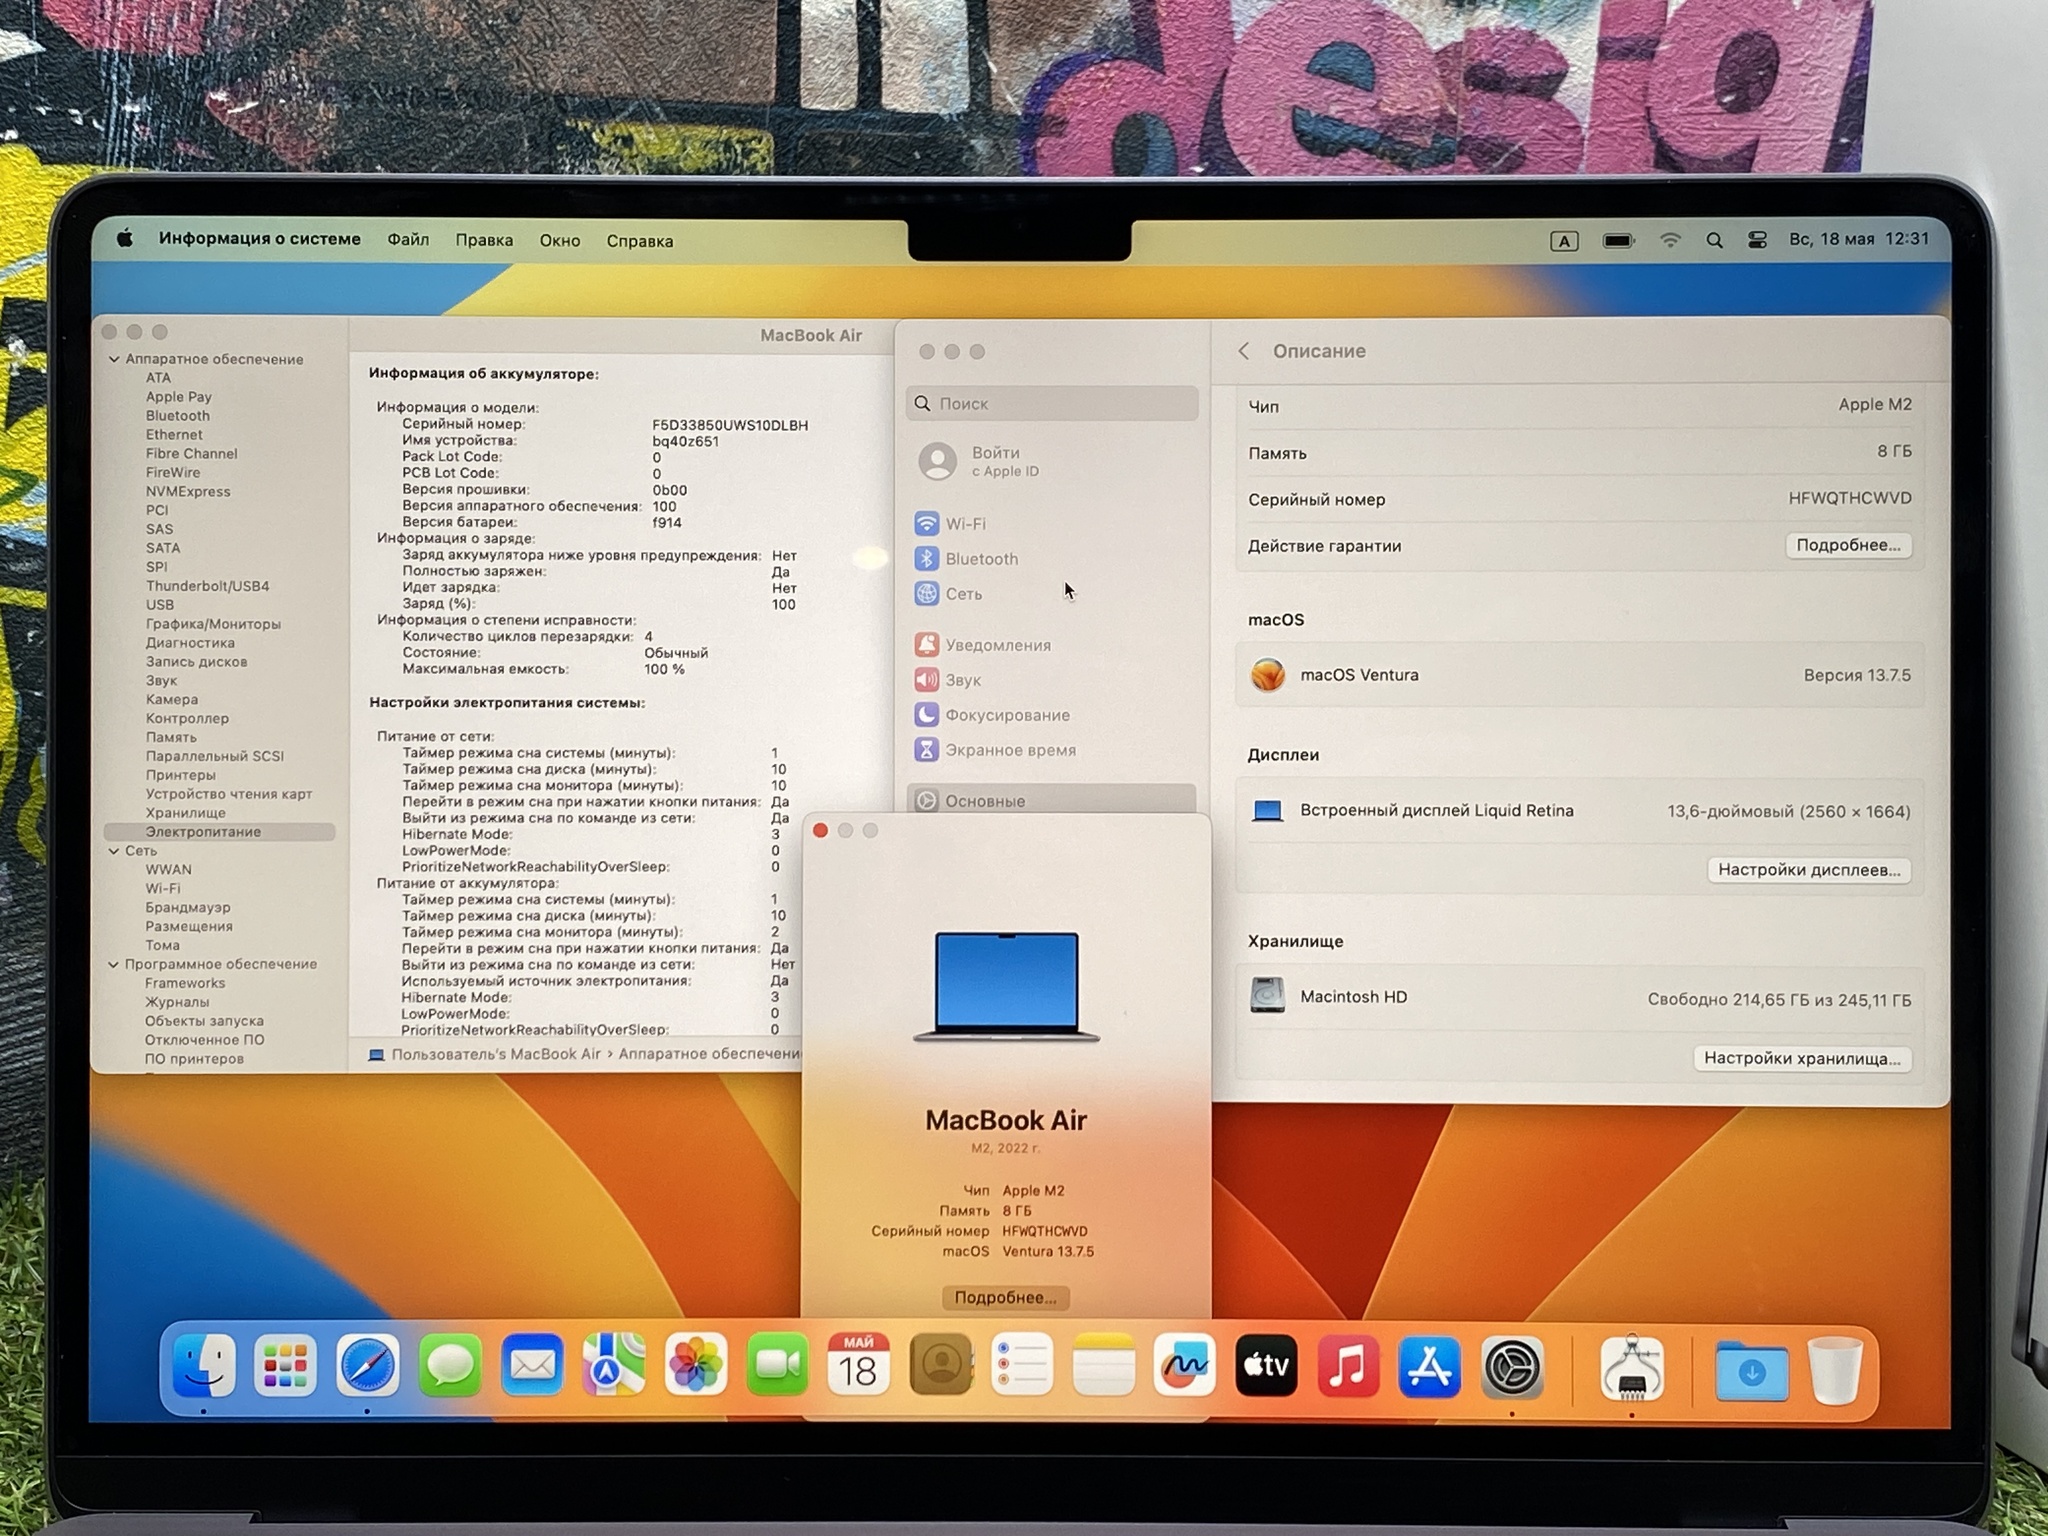Go back using the Описание chevron

pos(1244,351)
